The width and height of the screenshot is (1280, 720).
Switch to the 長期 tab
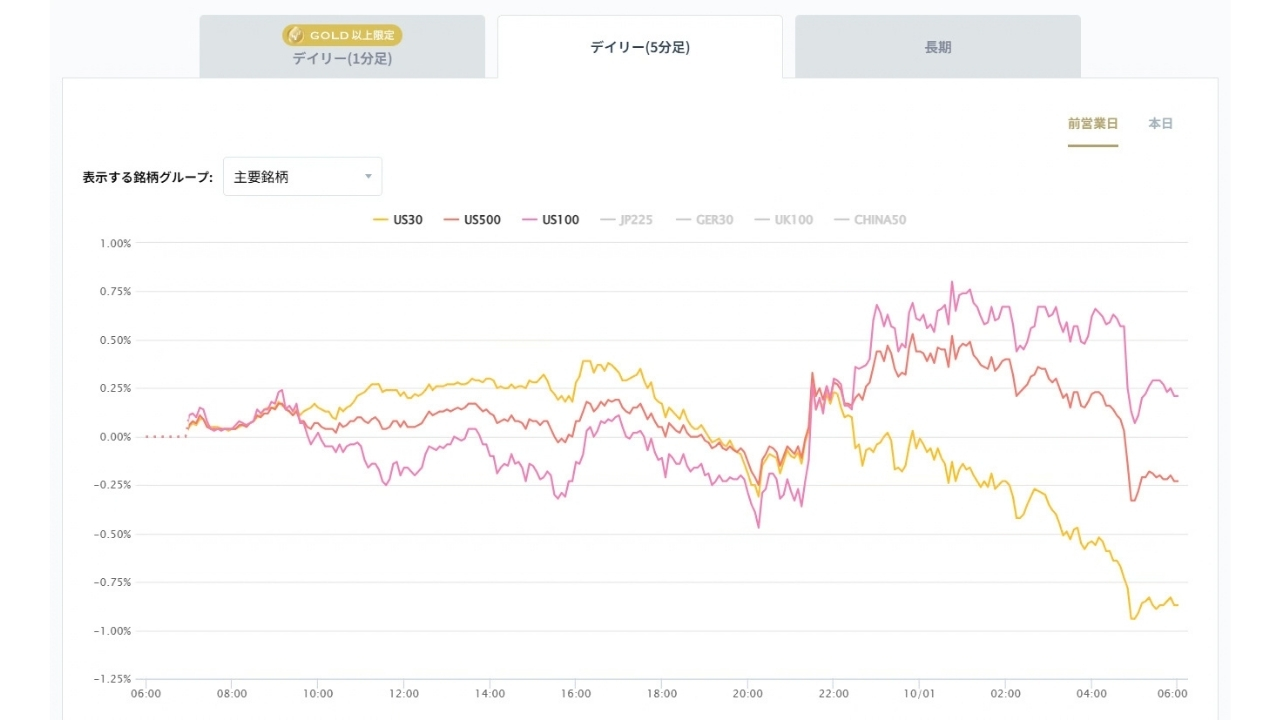[x=938, y=47]
